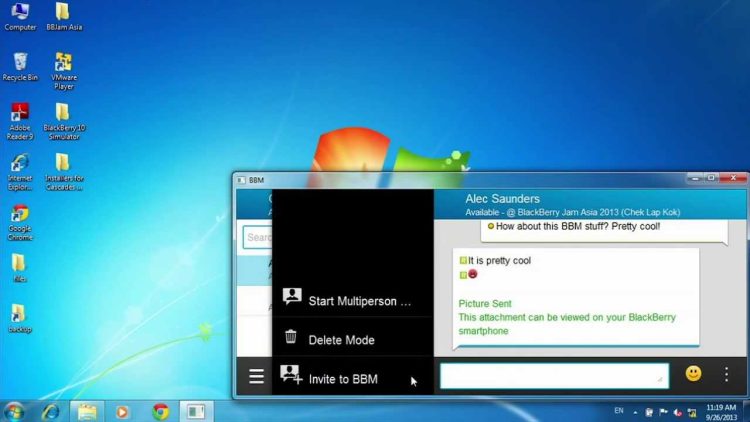
Task: Minimize the BBM window
Action: (695, 178)
